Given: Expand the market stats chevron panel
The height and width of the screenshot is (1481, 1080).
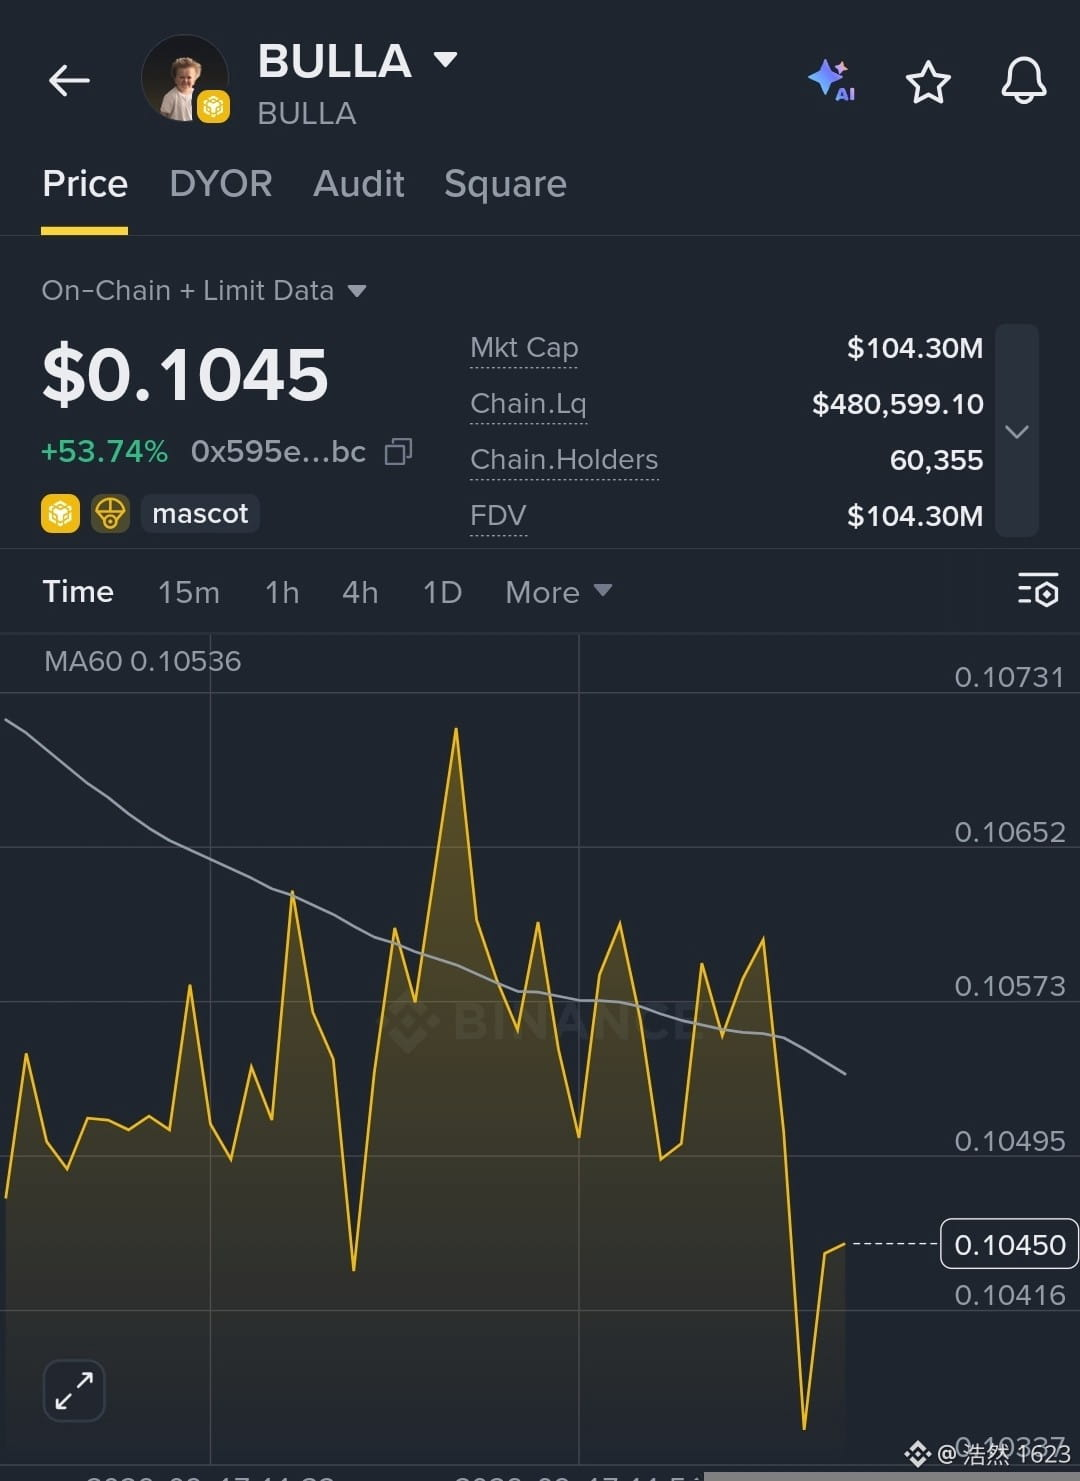Looking at the screenshot, I should [1017, 431].
